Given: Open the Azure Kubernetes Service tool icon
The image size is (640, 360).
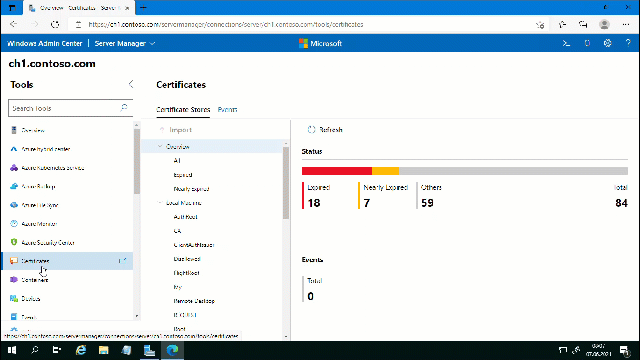Looking at the screenshot, I should pyautogui.click(x=14, y=168).
